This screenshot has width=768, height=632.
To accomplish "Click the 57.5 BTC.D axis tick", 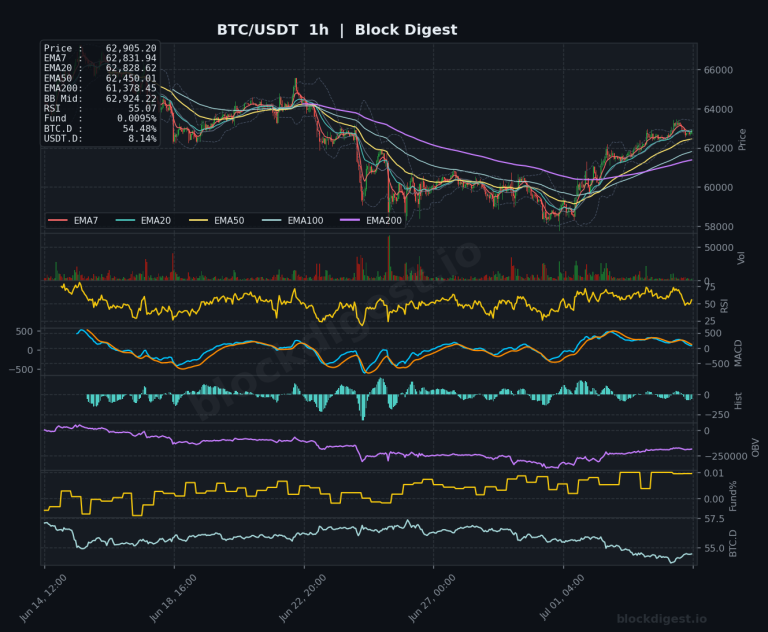I will click(714, 518).
